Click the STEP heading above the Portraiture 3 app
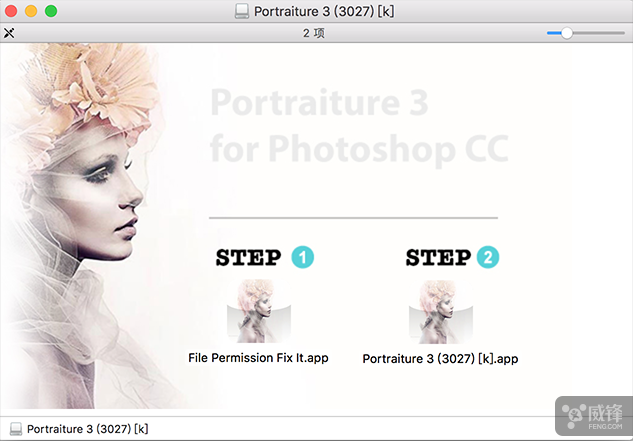Screen dimensions: 633x441 (x=437, y=258)
